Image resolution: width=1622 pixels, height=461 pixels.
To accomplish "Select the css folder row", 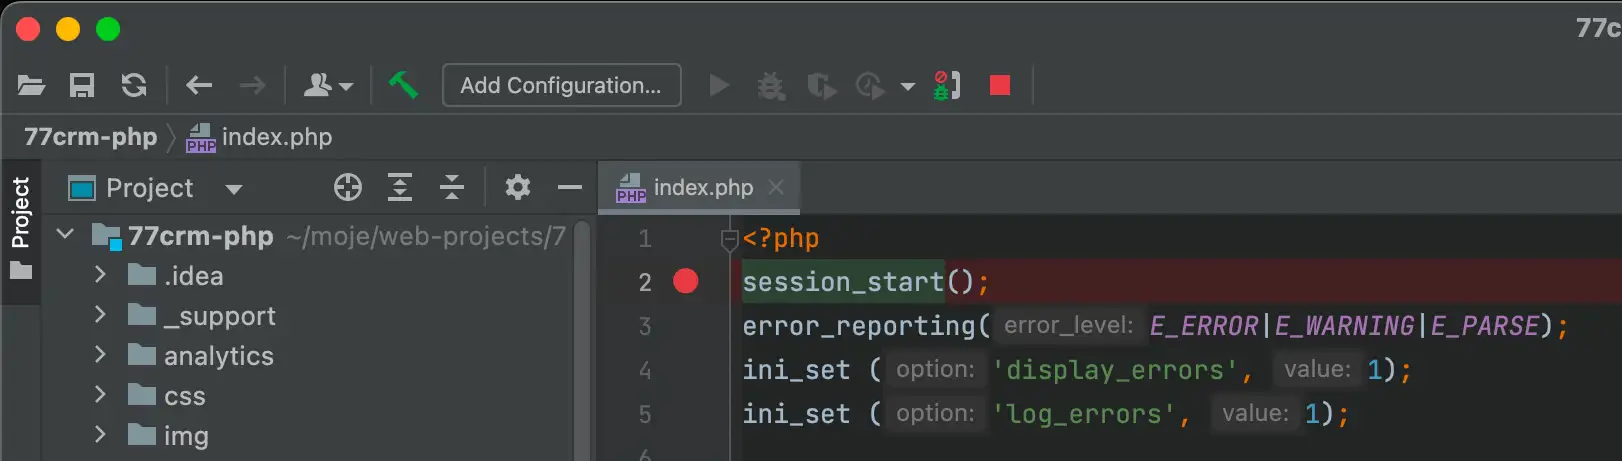I will [x=309, y=396].
